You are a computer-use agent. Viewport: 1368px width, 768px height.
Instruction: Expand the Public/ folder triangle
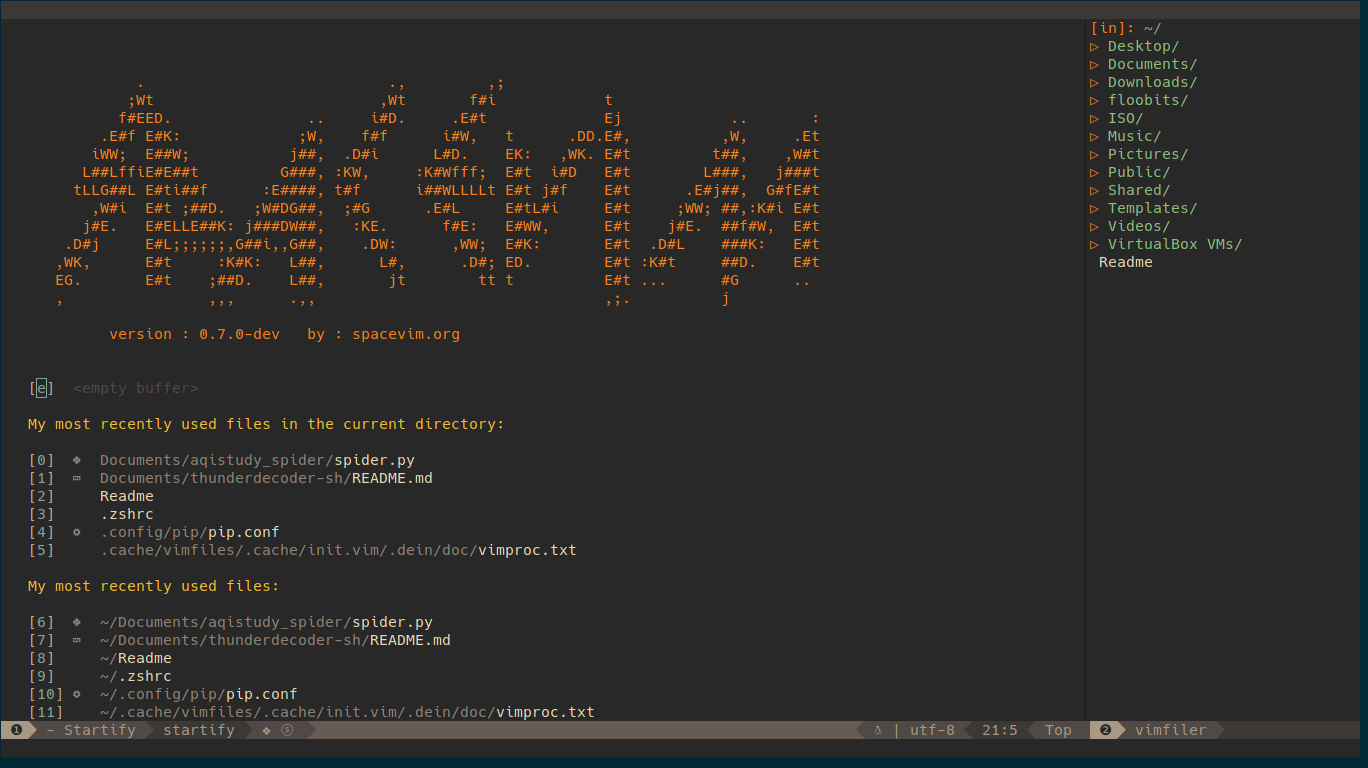[x=1095, y=172]
